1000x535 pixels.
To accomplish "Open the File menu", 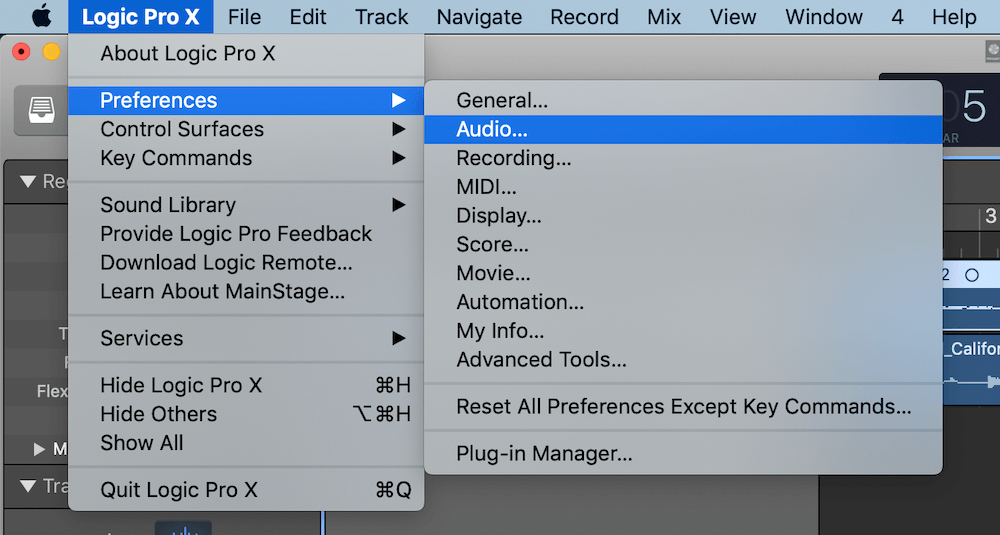I will (x=244, y=17).
